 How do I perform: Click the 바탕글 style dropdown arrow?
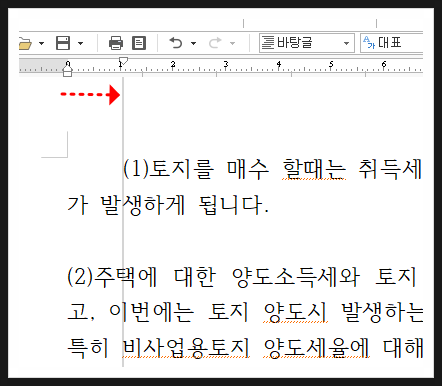pos(346,43)
